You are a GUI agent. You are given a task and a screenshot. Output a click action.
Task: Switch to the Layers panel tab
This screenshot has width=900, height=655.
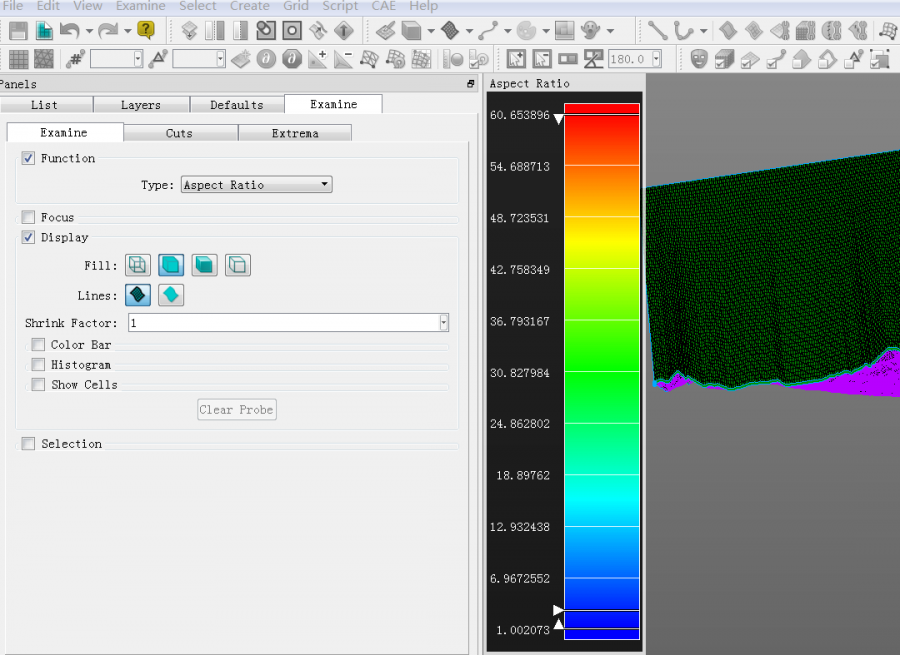(x=140, y=105)
